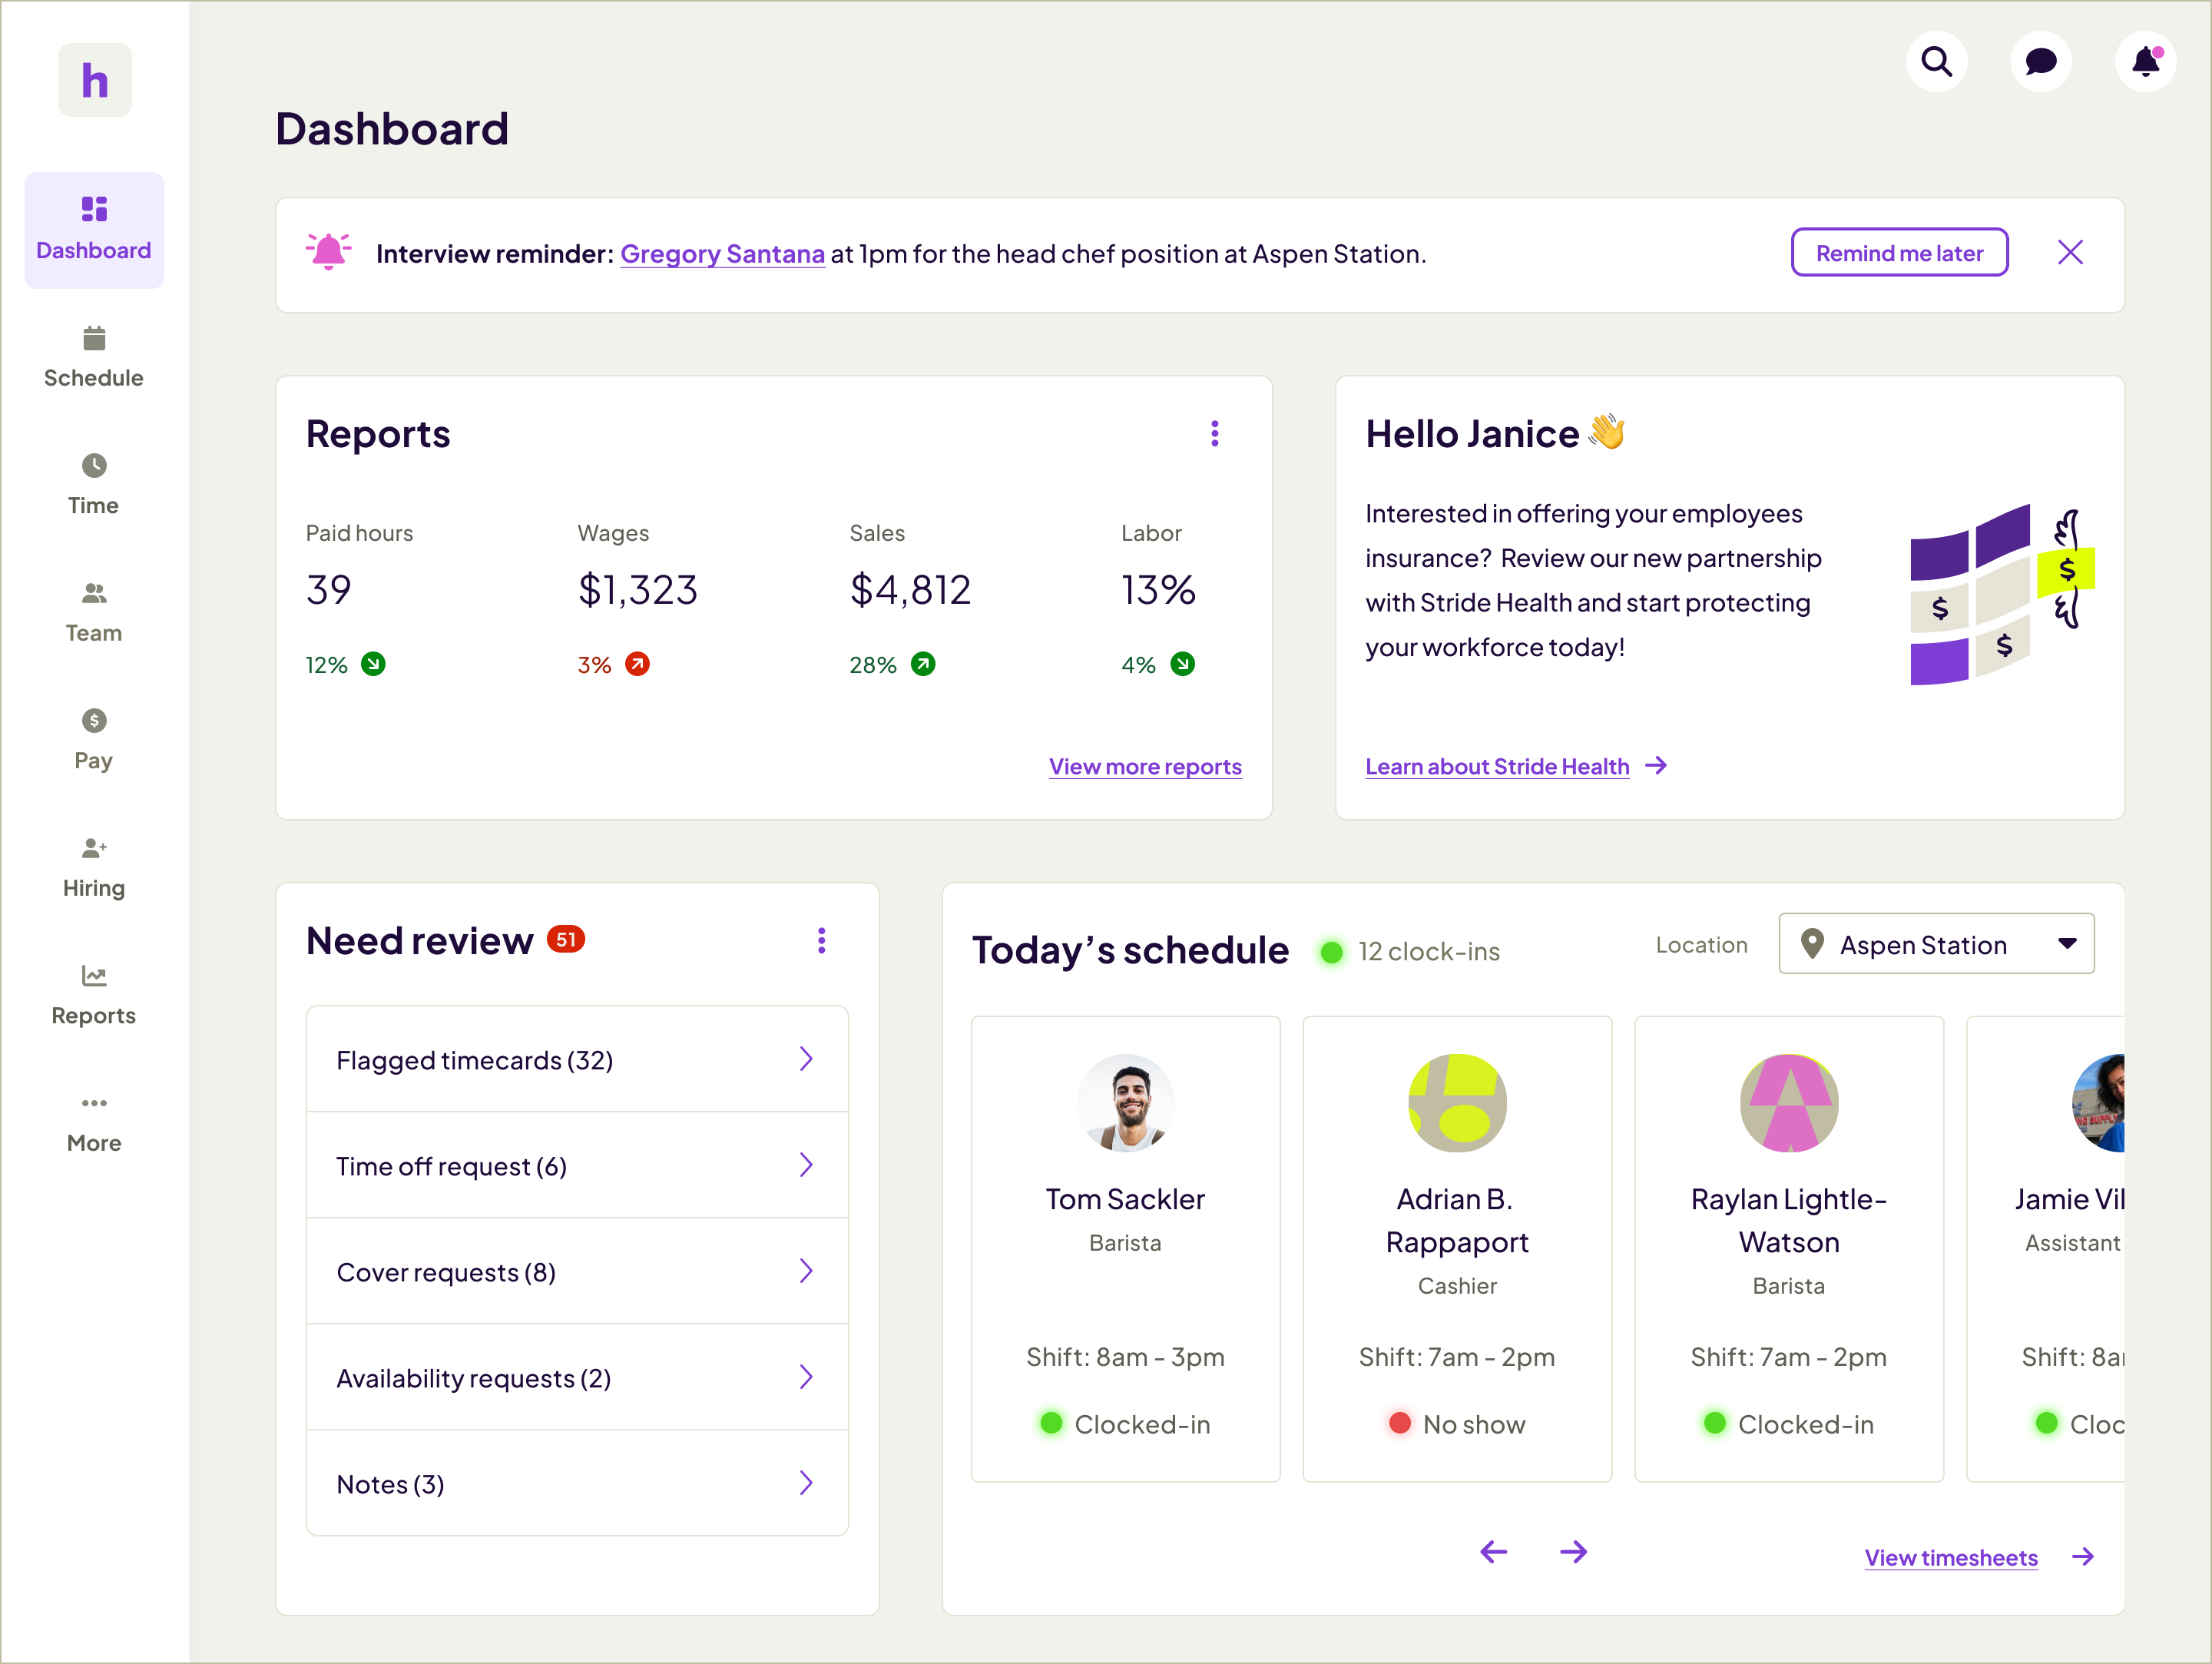Expand Availability requests (2) row
2212x1664 pixels.
pyautogui.click(x=577, y=1377)
